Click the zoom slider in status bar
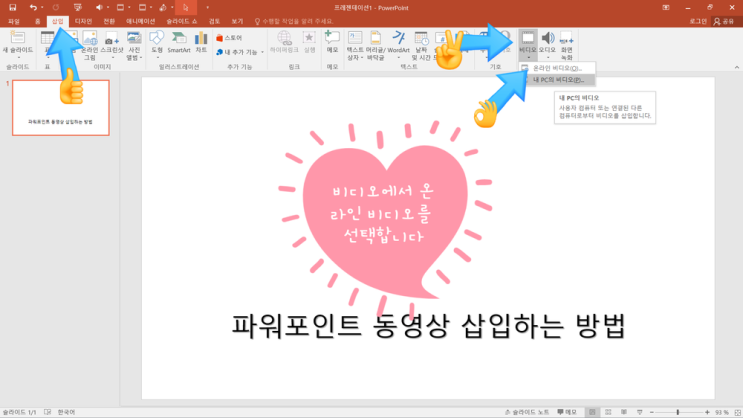Image resolution: width=743 pixels, height=418 pixels. pyautogui.click(x=679, y=412)
